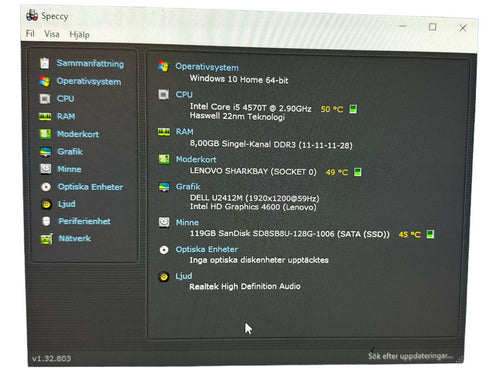Open Nätverk label in sidebar
The height and width of the screenshot is (368, 490).
pyautogui.click(x=75, y=238)
